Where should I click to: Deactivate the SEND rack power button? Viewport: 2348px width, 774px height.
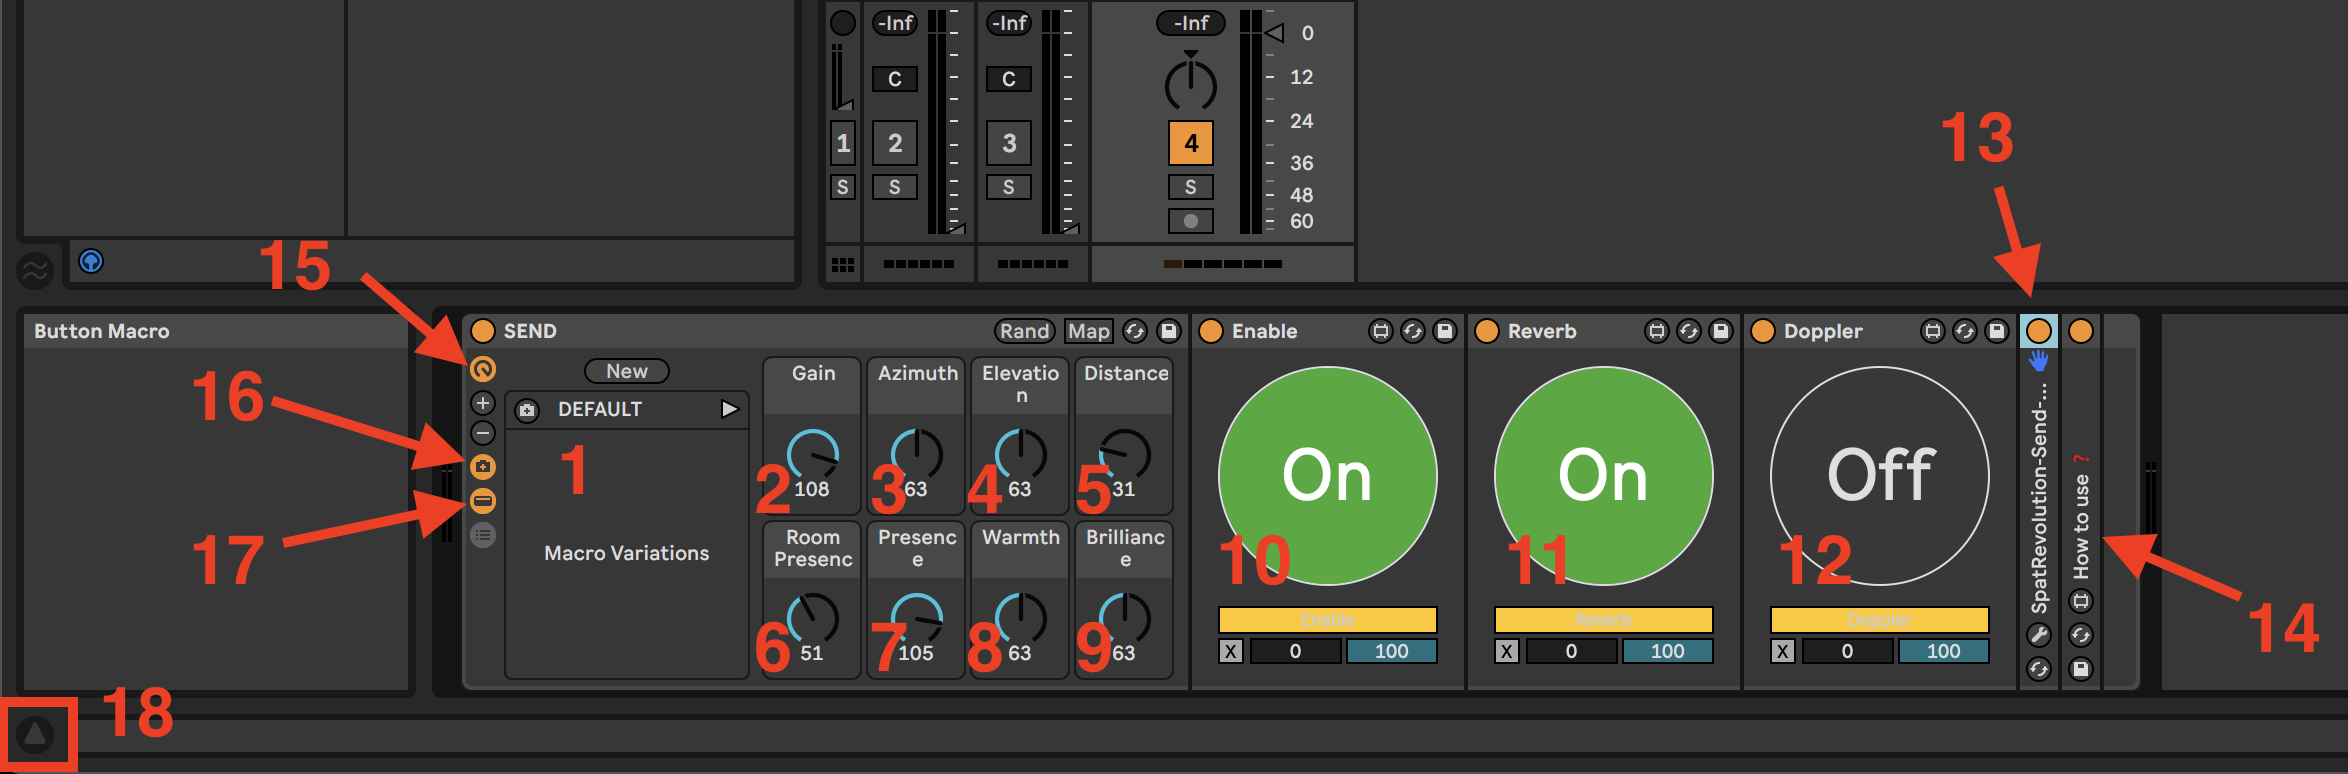point(483,331)
